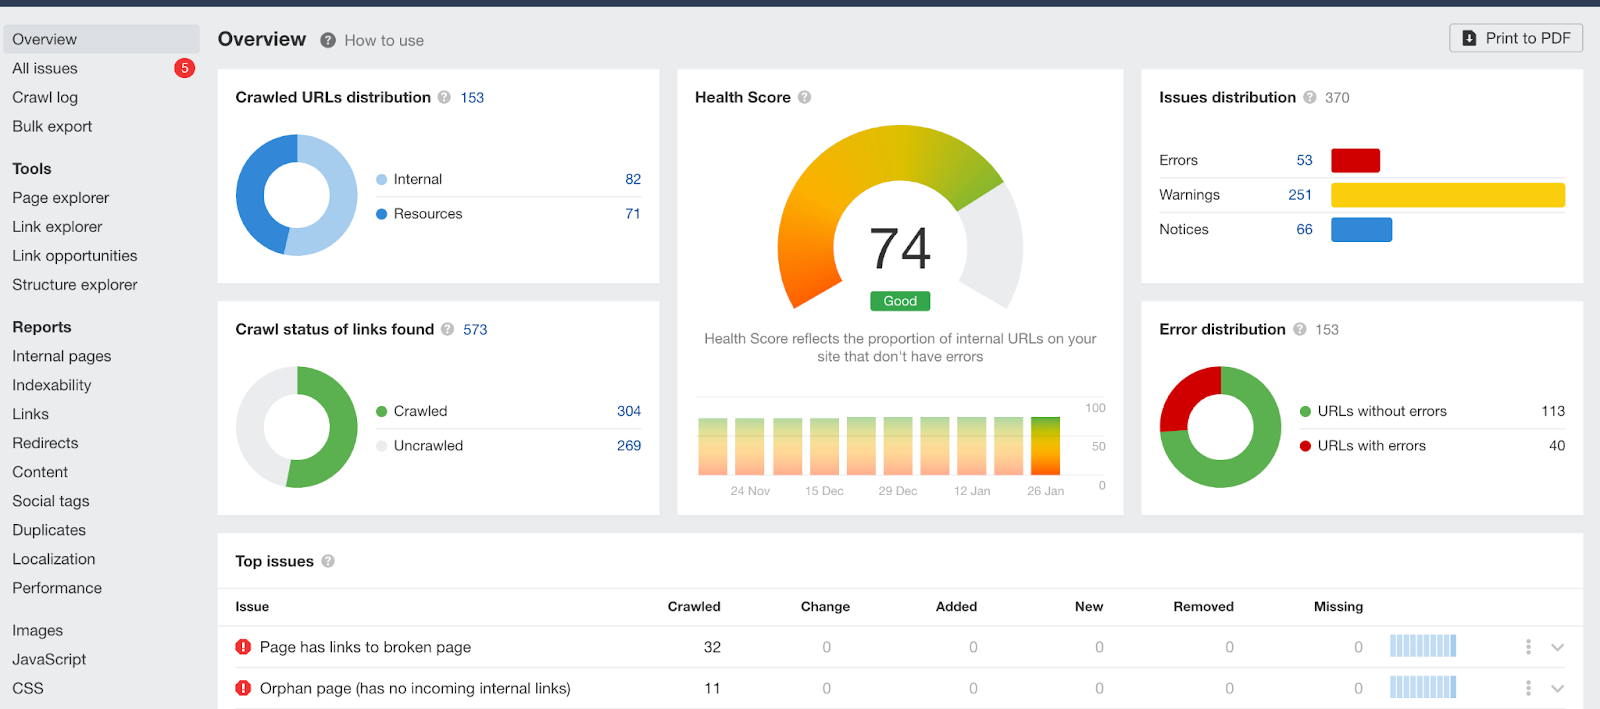Click the red Errors bar
The image size is (1600, 709).
[x=1355, y=160]
